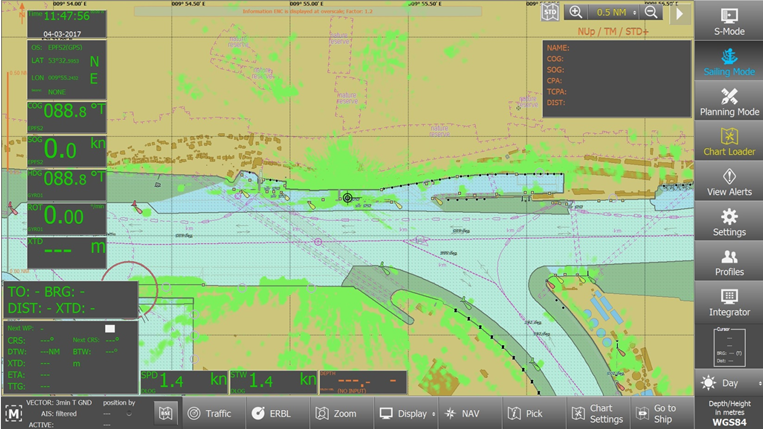Open the Profiles panel
The image size is (763, 429).
[x=728, y=262]
